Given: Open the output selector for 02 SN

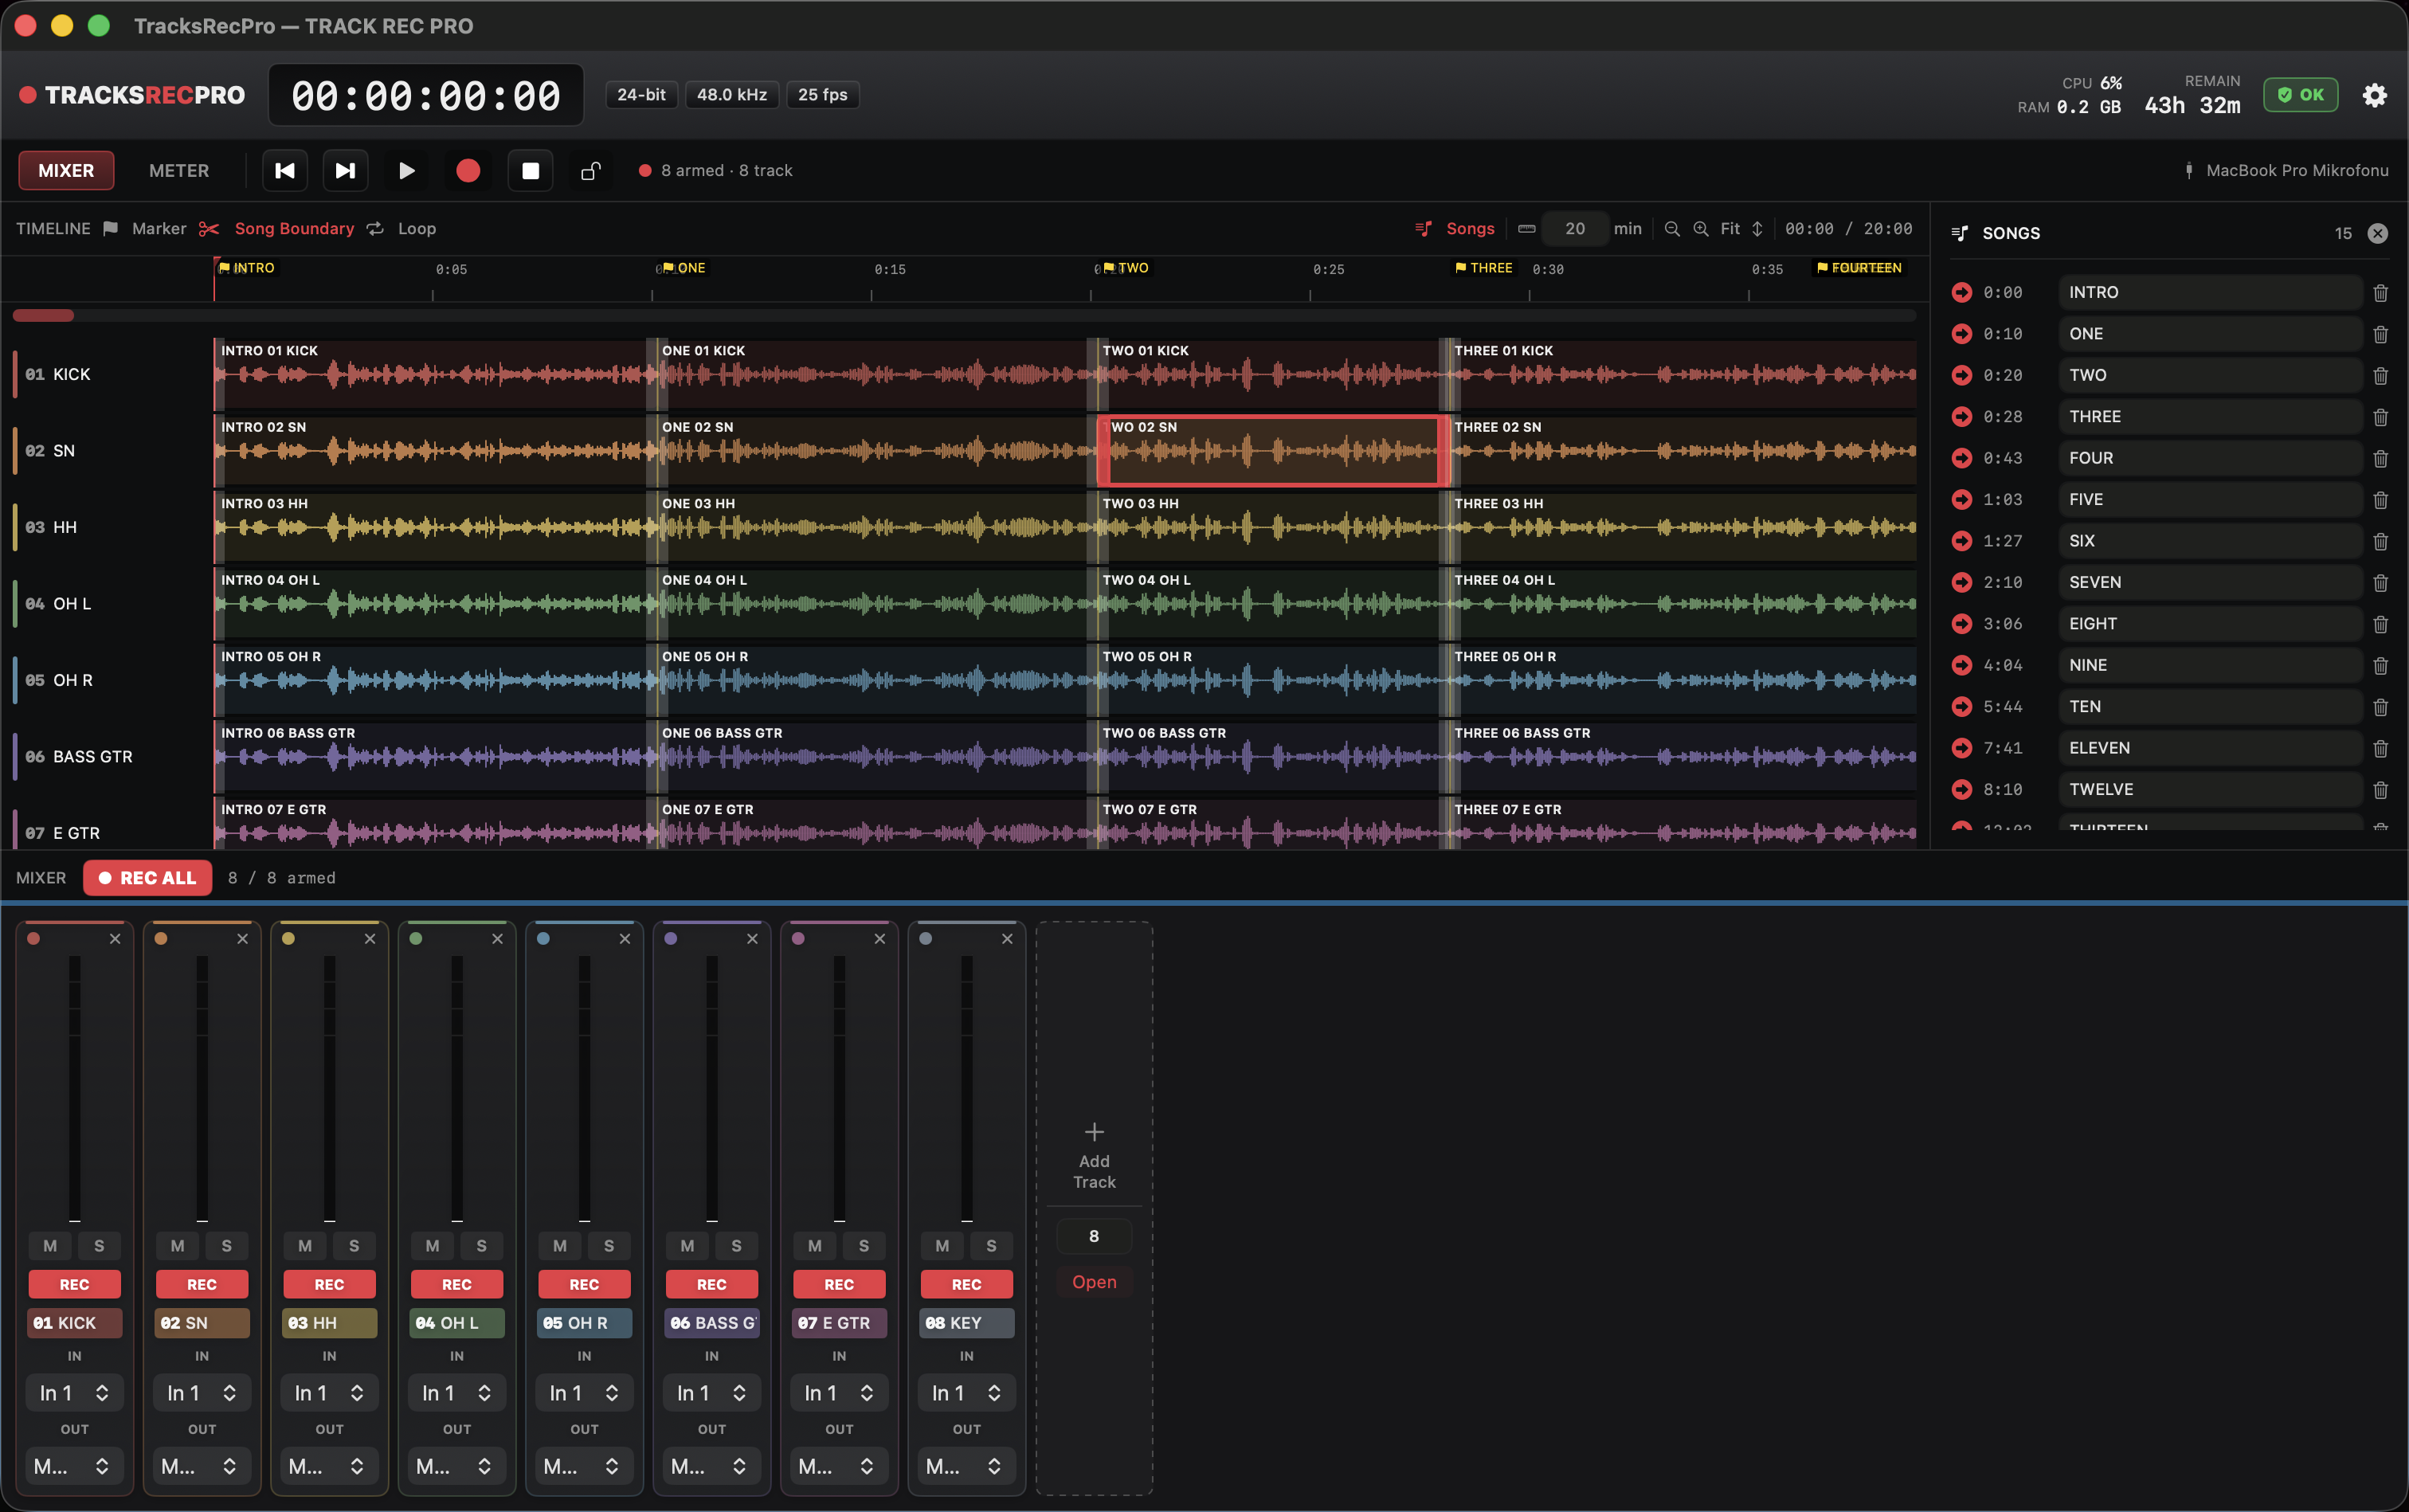Looking at the screenshot, I should coord(202,1466).
